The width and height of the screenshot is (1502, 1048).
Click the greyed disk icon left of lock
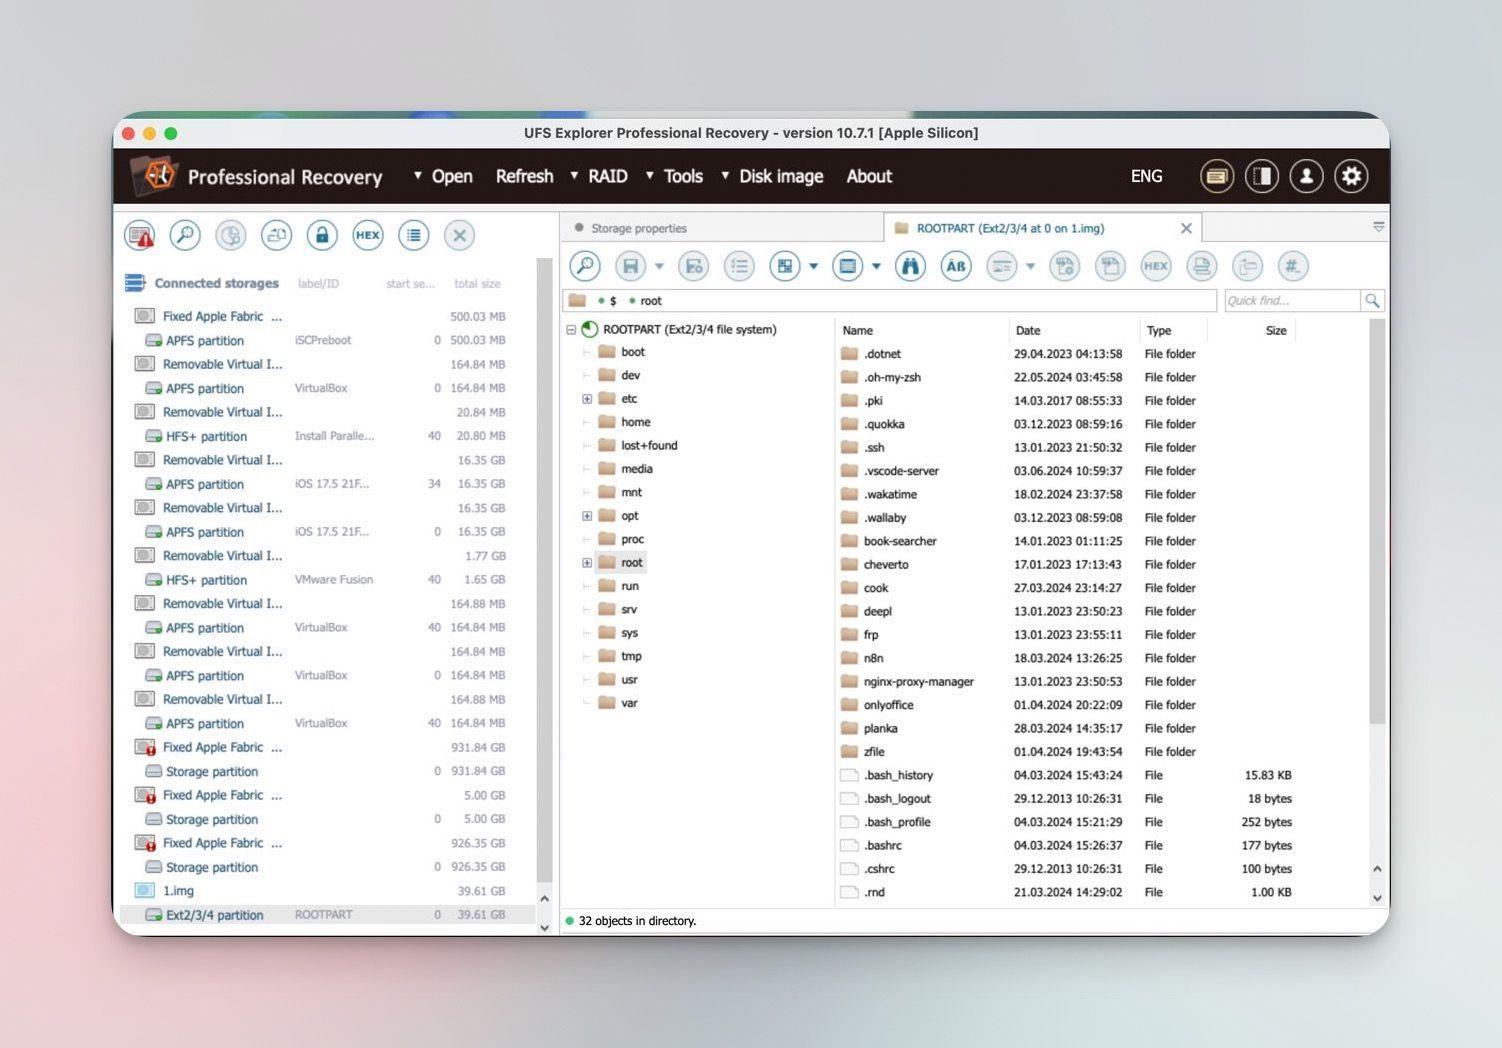click(x=230, y=235)
